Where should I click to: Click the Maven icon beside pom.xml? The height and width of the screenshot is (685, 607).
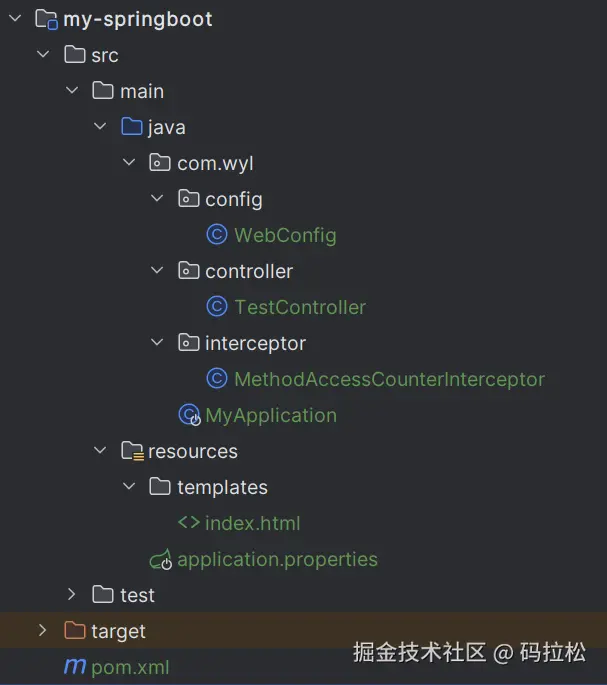point(74,666)
